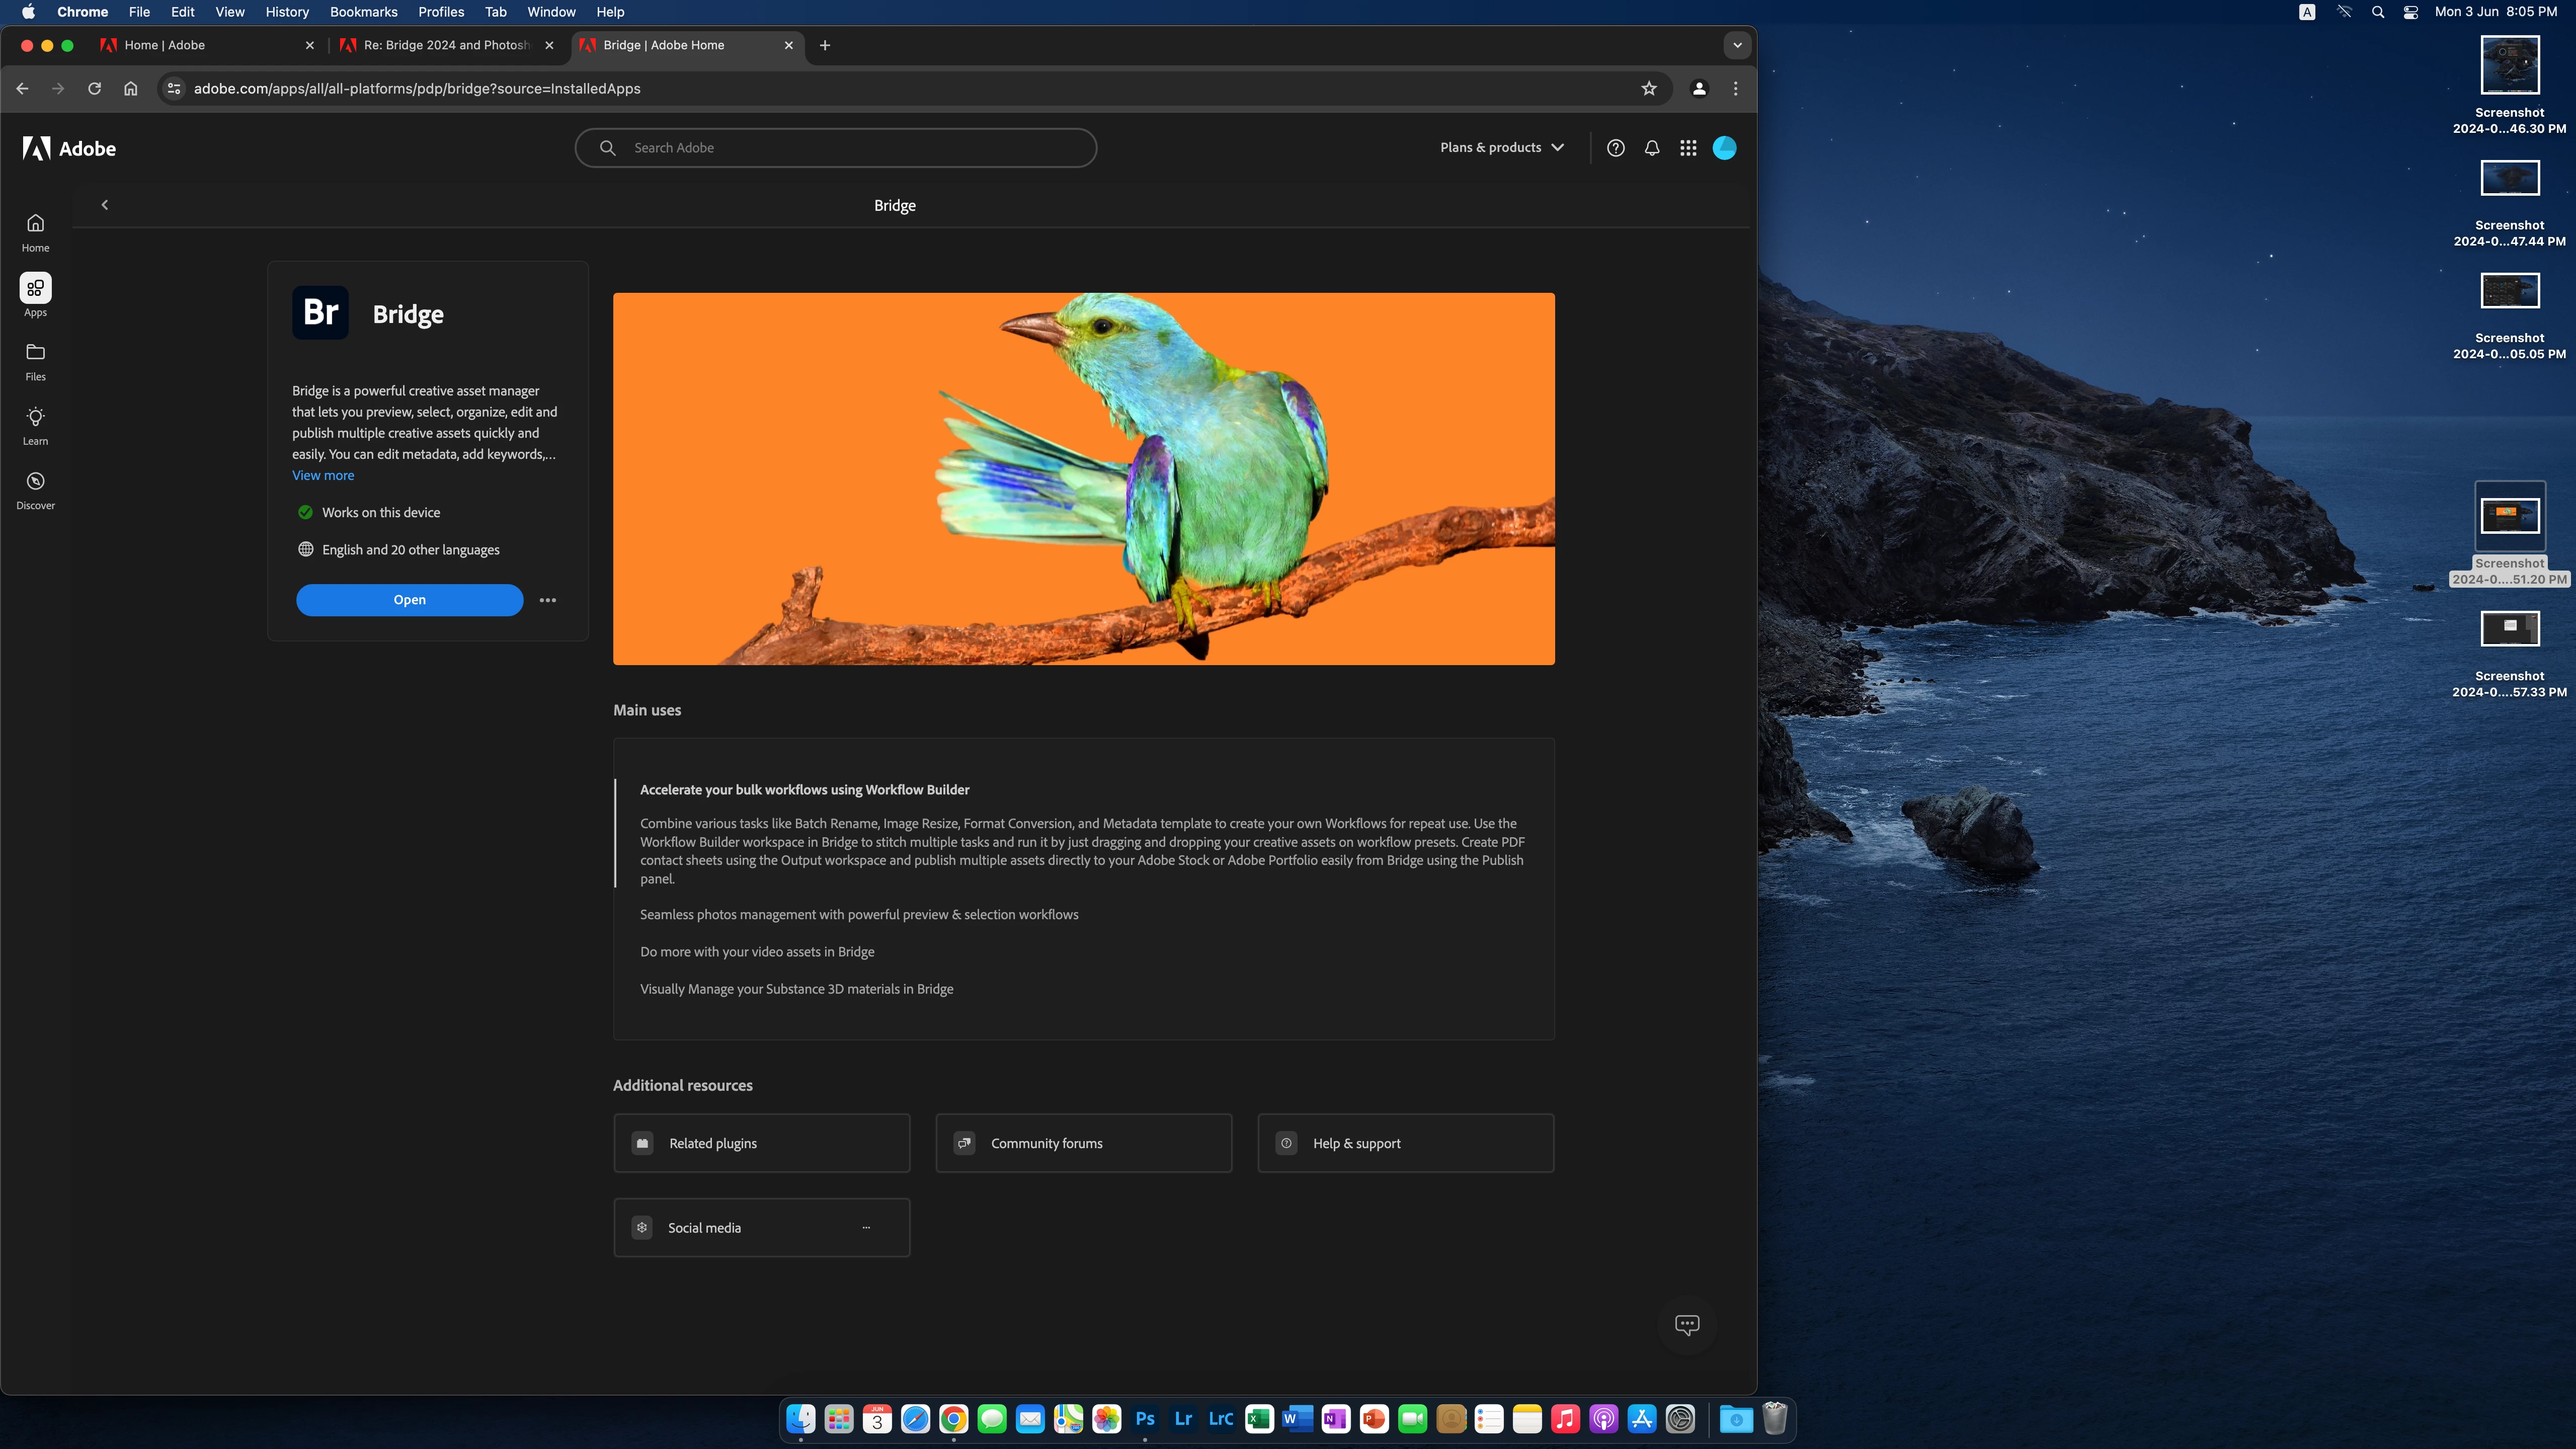Viewport: 2576px width, 1449px height.
Task: Click the Search Adobe field
Action: click(x=850, y=148)
